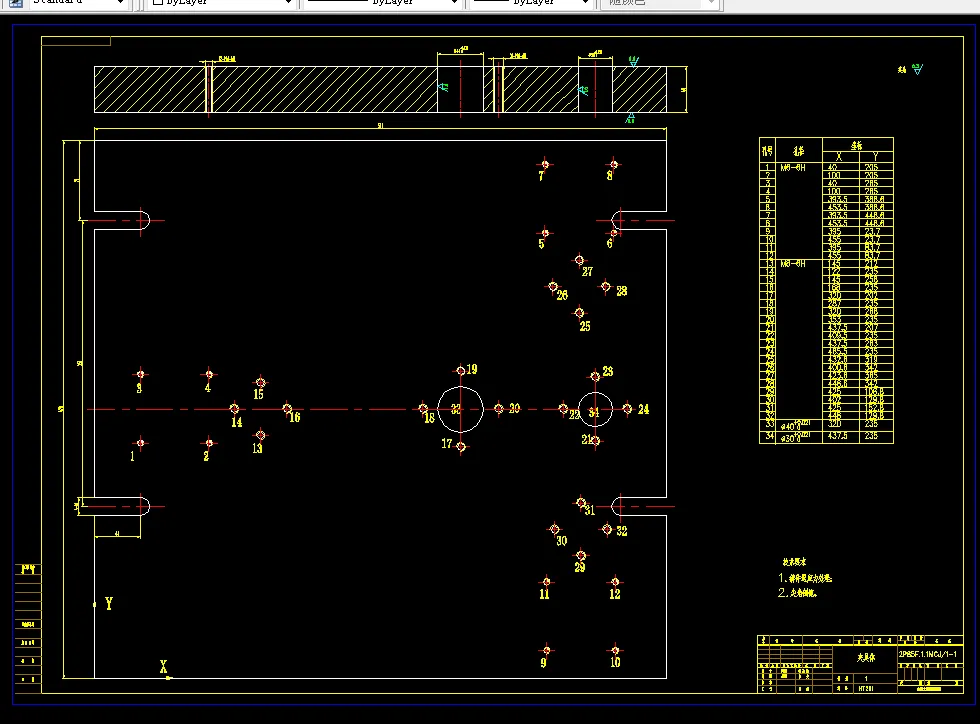Open the Standard text style dropdown
Viewport: 980px width, 724px height.
[x=78, y=3]
